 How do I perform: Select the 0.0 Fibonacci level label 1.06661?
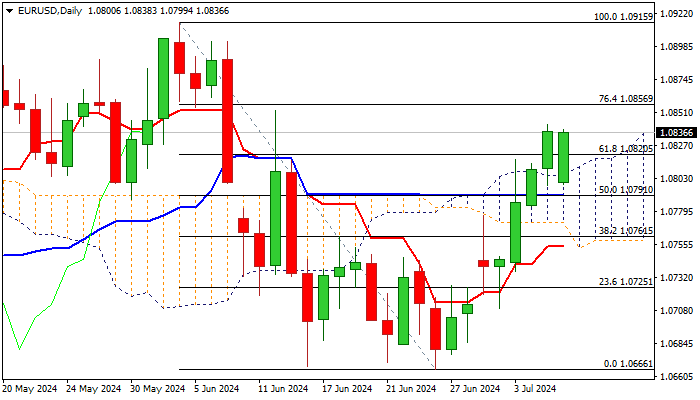[x=628, y=364]
